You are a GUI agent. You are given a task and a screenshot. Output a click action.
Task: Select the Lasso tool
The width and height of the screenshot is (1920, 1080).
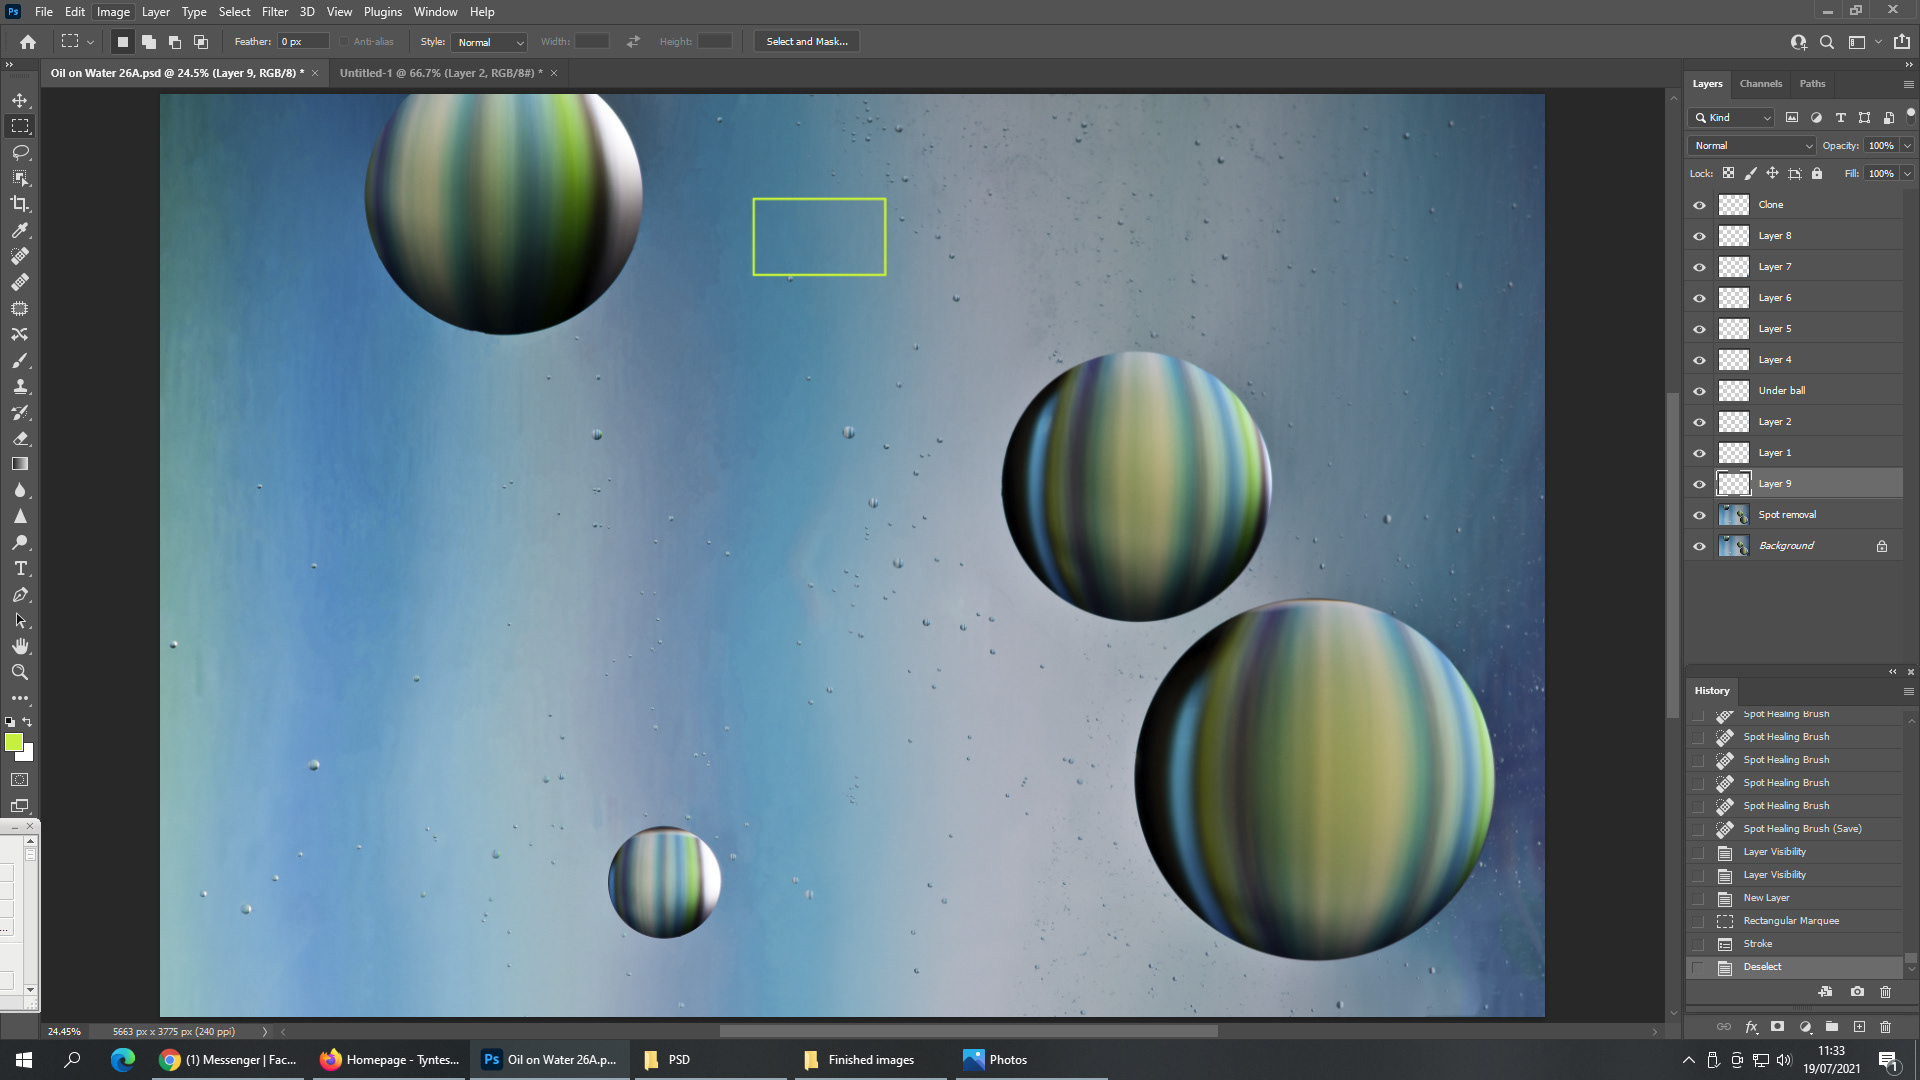20,152
